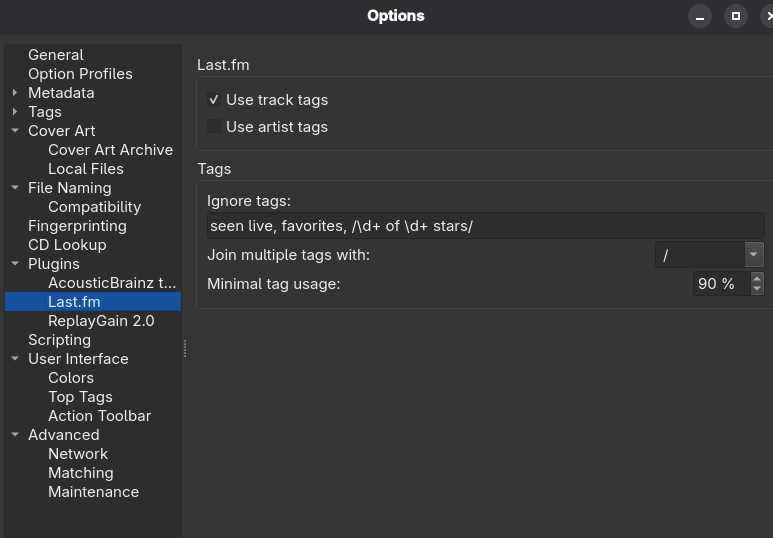Screen dimensions: 773x538
Task: Open the General options page
Action: click(x=55, y=55)
